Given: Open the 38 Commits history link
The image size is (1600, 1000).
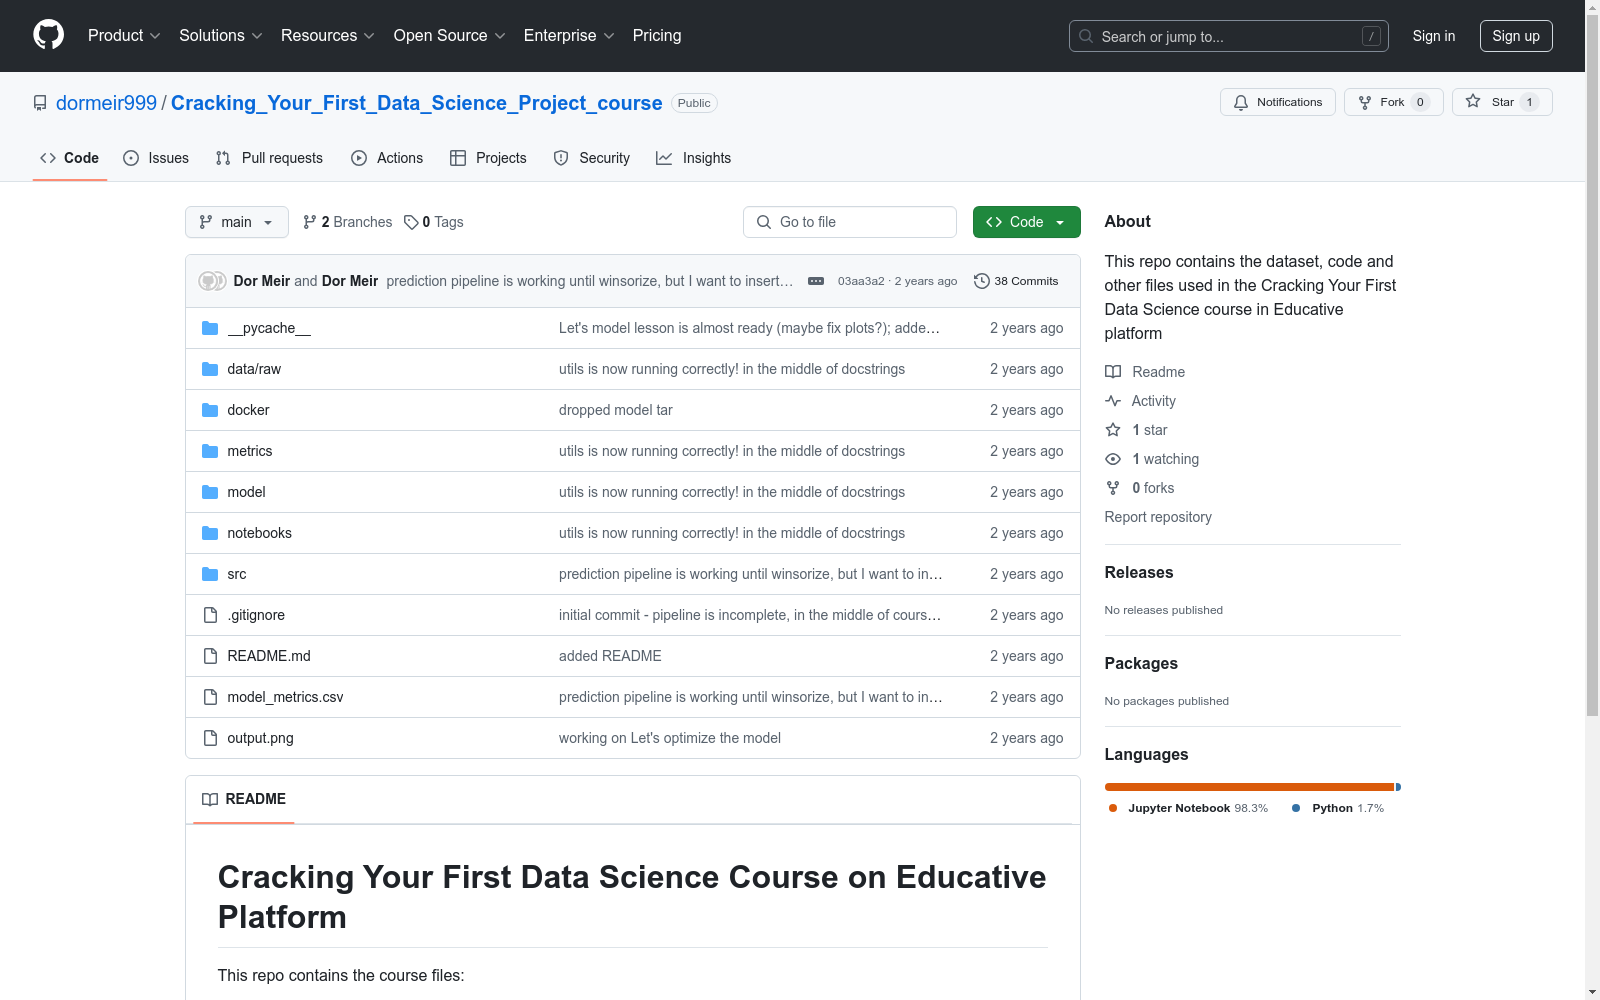Looking at the screenshot, I should (1016, 281).
